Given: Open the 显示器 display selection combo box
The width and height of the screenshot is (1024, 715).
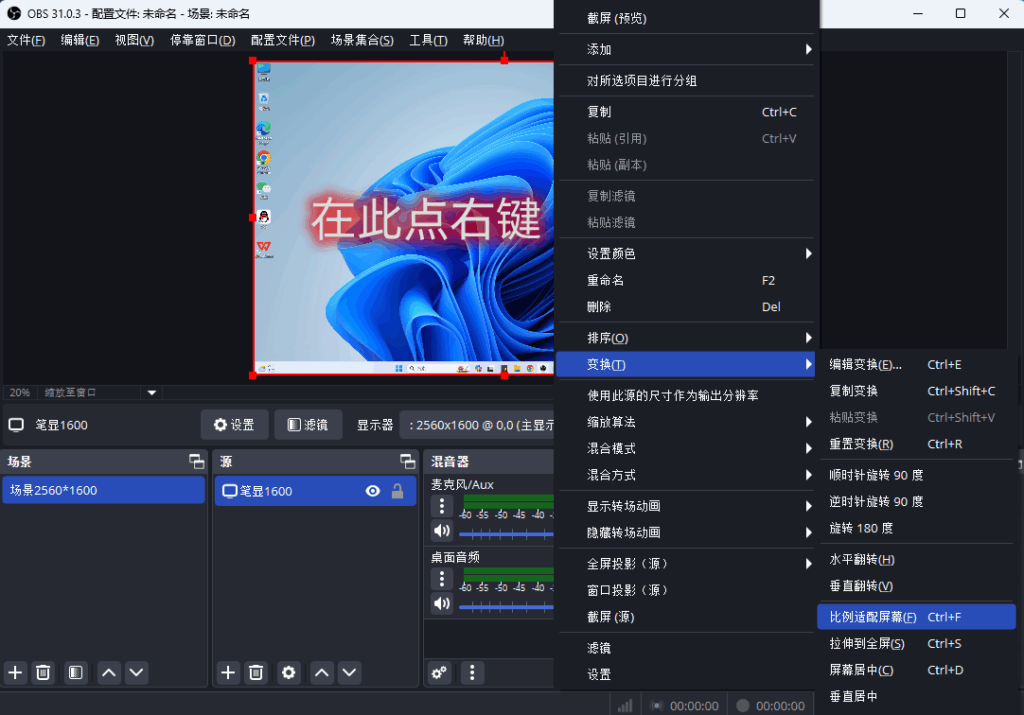Looking at the screenshot, I should [x=477, y=425].
